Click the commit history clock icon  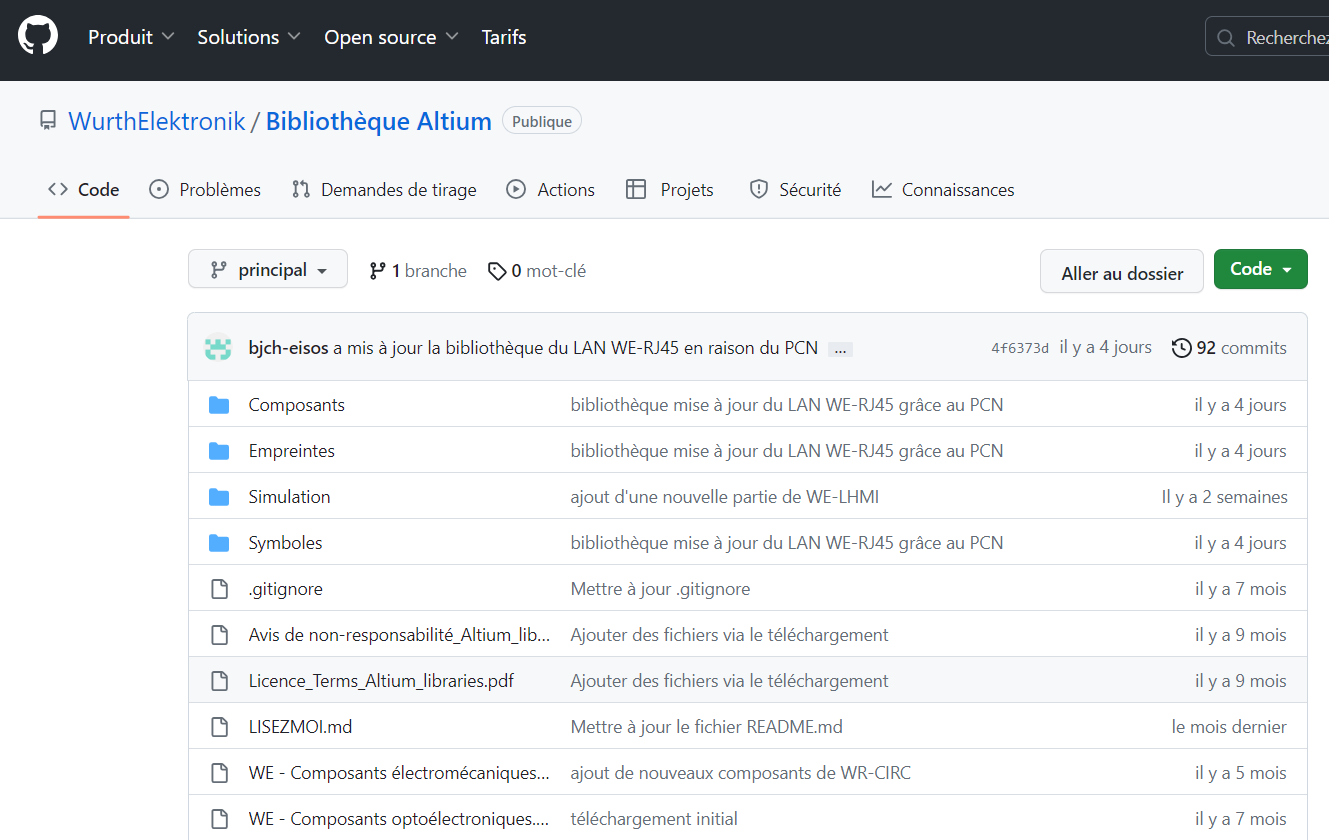click(1181, 348)
